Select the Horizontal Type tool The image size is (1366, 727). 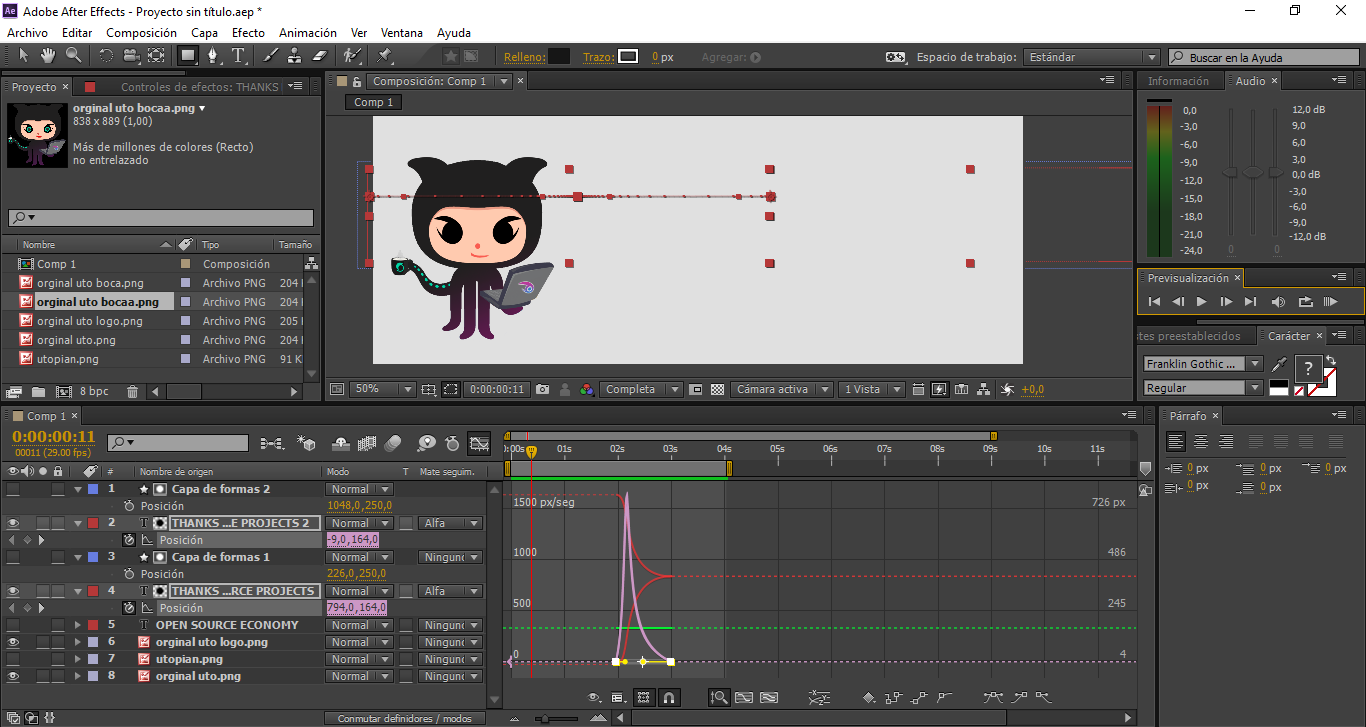coord(239,56)
